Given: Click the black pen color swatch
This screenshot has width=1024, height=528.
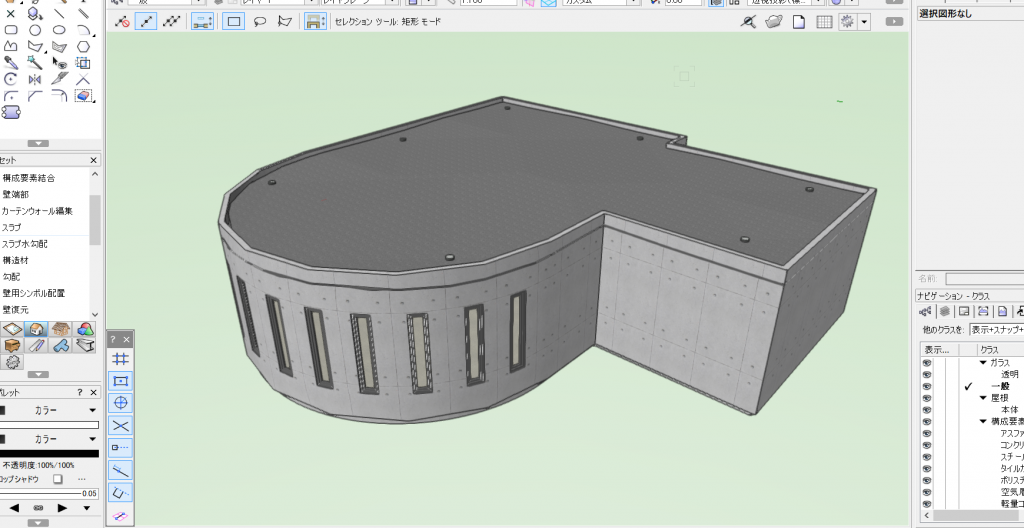Looking at the screenshot, I should (x=49, y=453).
